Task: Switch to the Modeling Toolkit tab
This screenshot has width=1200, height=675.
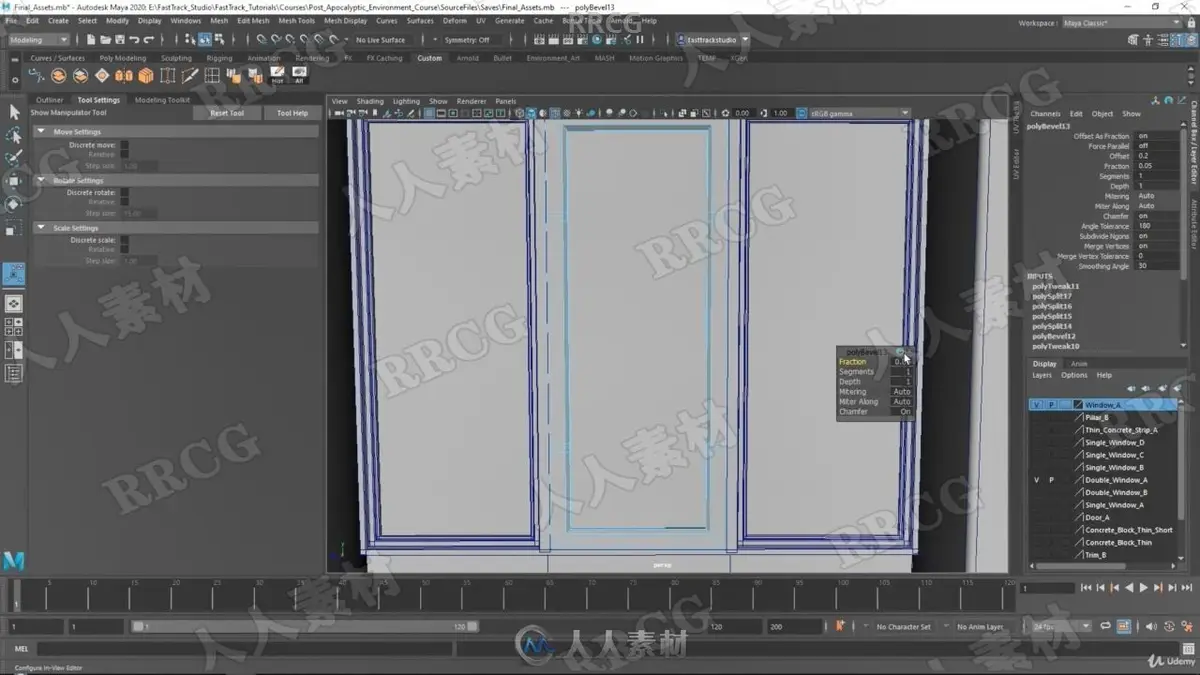Action: pos(162,100)
